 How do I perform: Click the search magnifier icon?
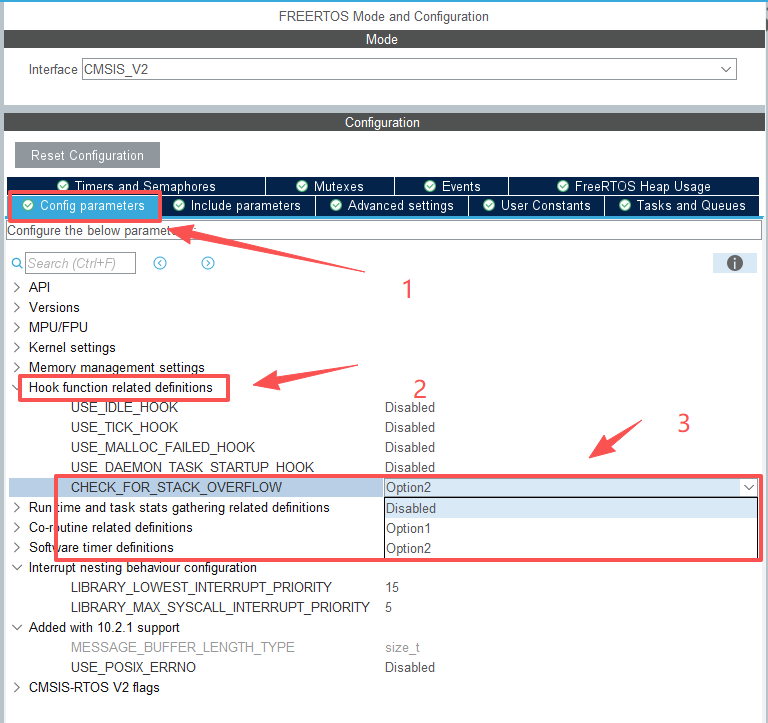click(17, 263)
